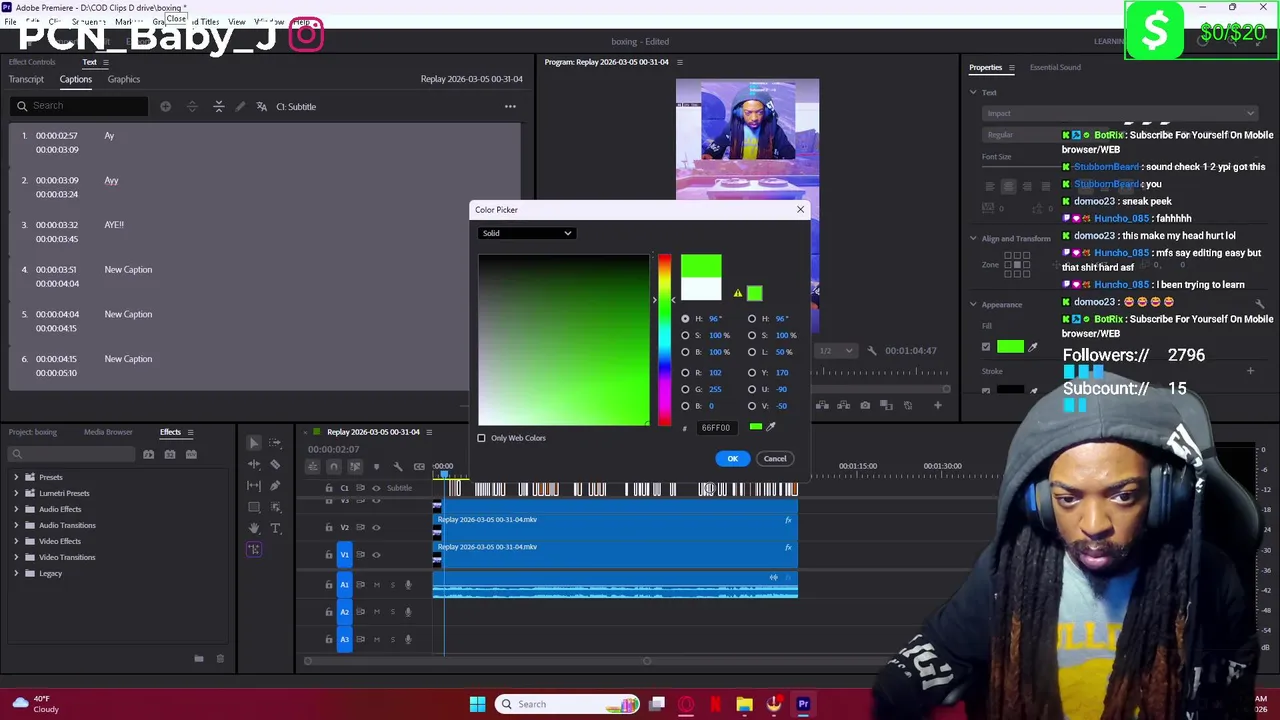Close the Color Picker dialog

(x=800, y=209)
